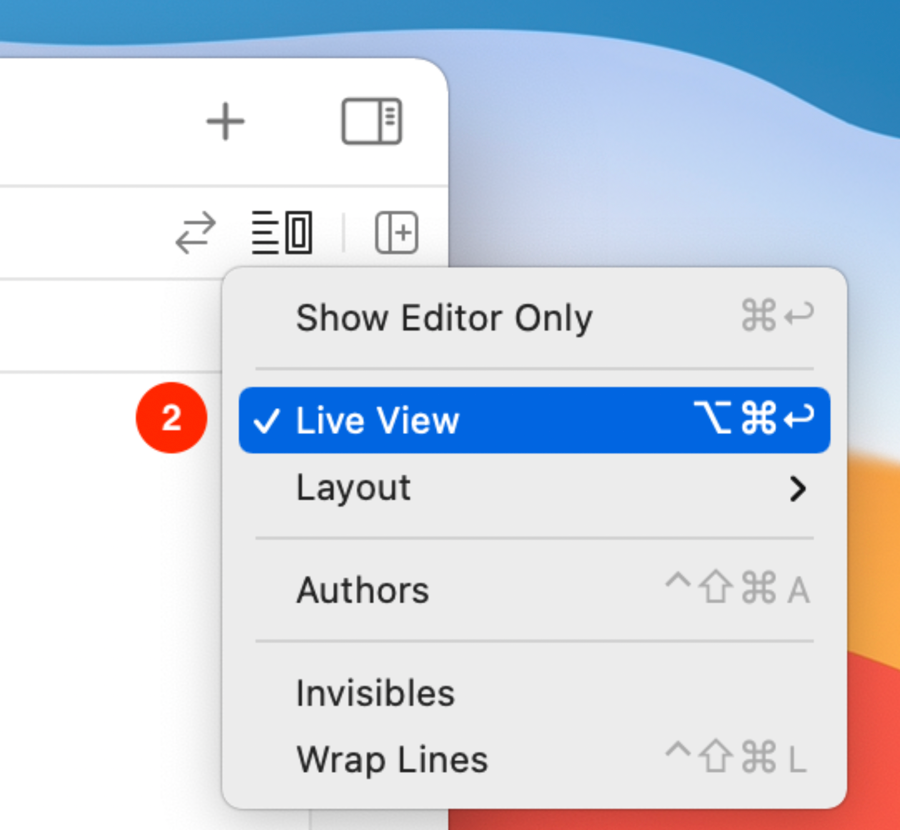Expand the Layout submenu arrow

pyautogui.click(x=797, y=489)
